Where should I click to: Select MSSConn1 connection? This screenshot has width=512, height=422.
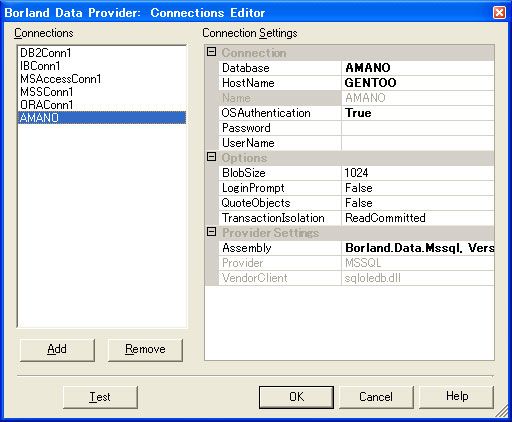[102, 92]
